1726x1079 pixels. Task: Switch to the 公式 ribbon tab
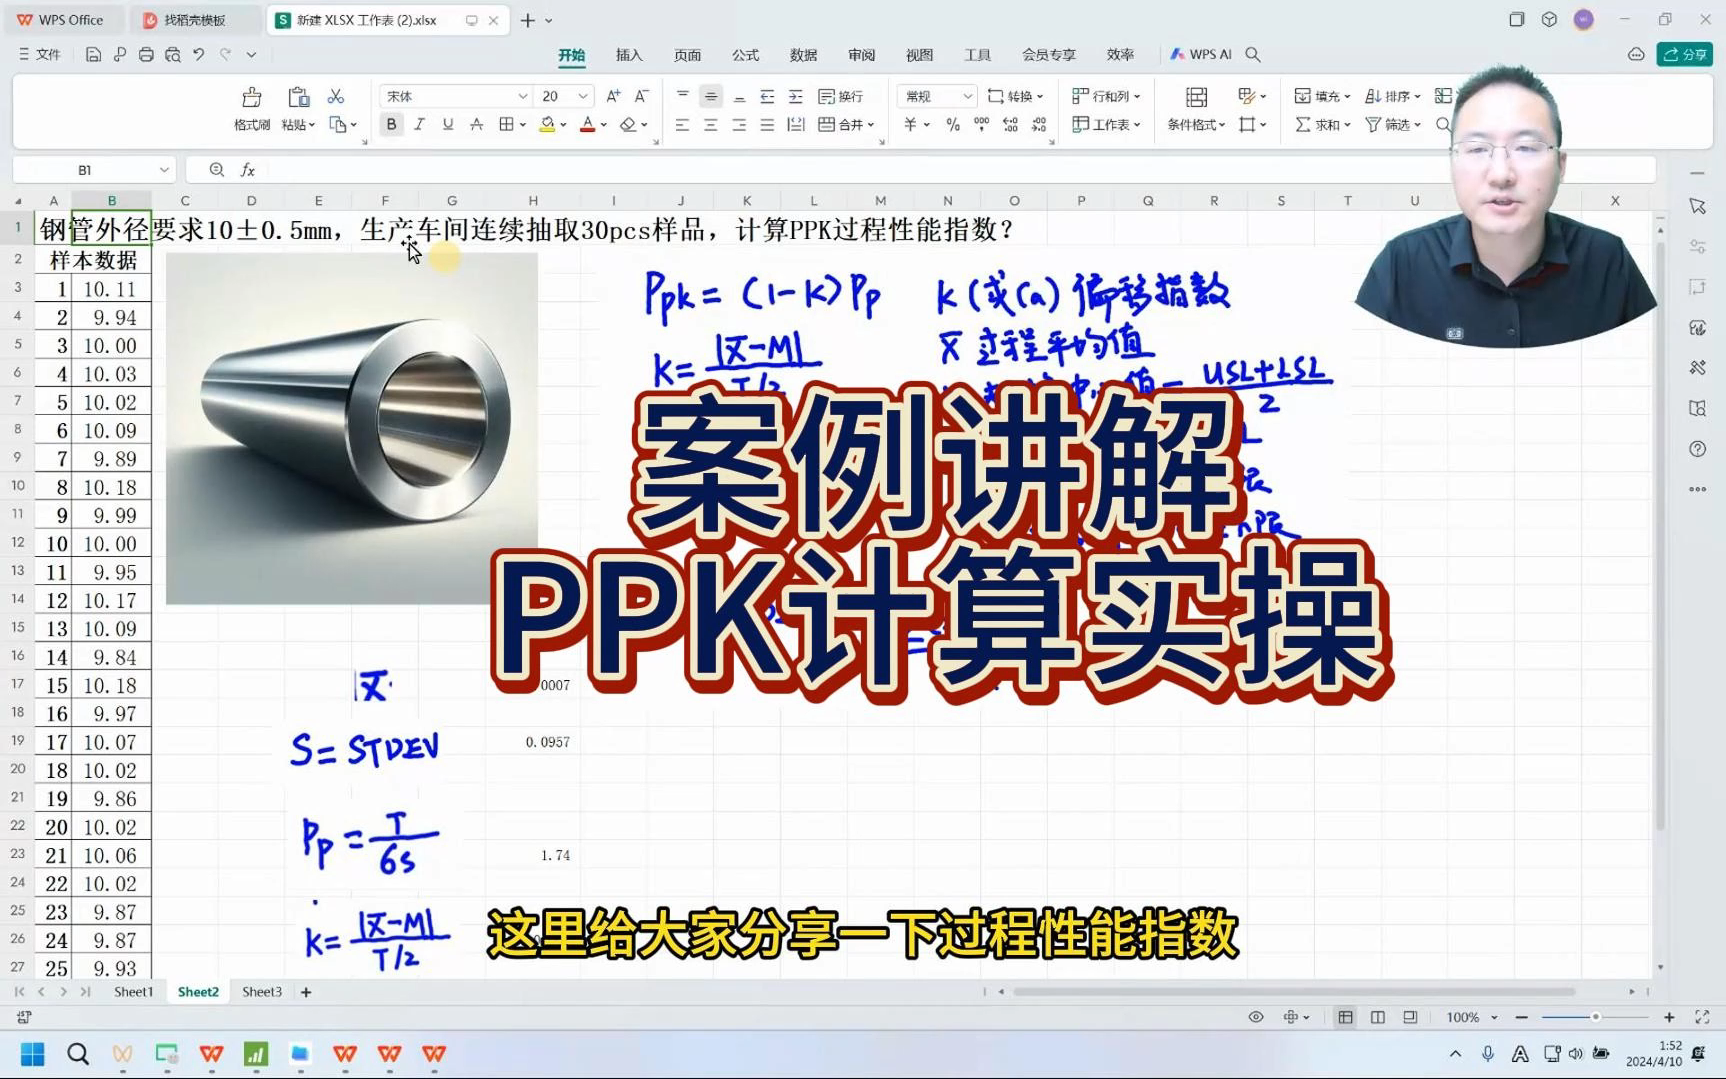745,55
